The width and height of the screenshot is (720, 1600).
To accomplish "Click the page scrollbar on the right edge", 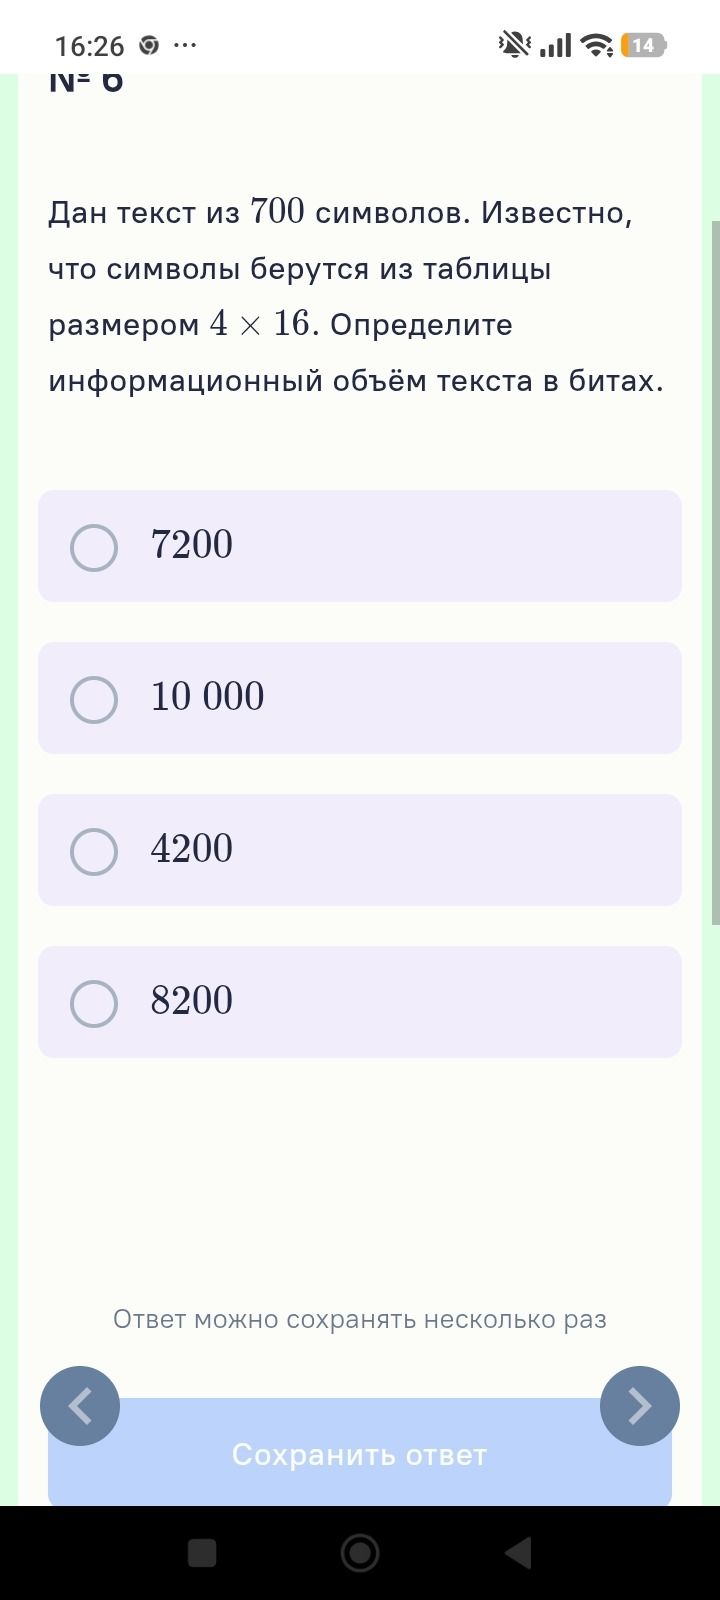I will point(715,572).
